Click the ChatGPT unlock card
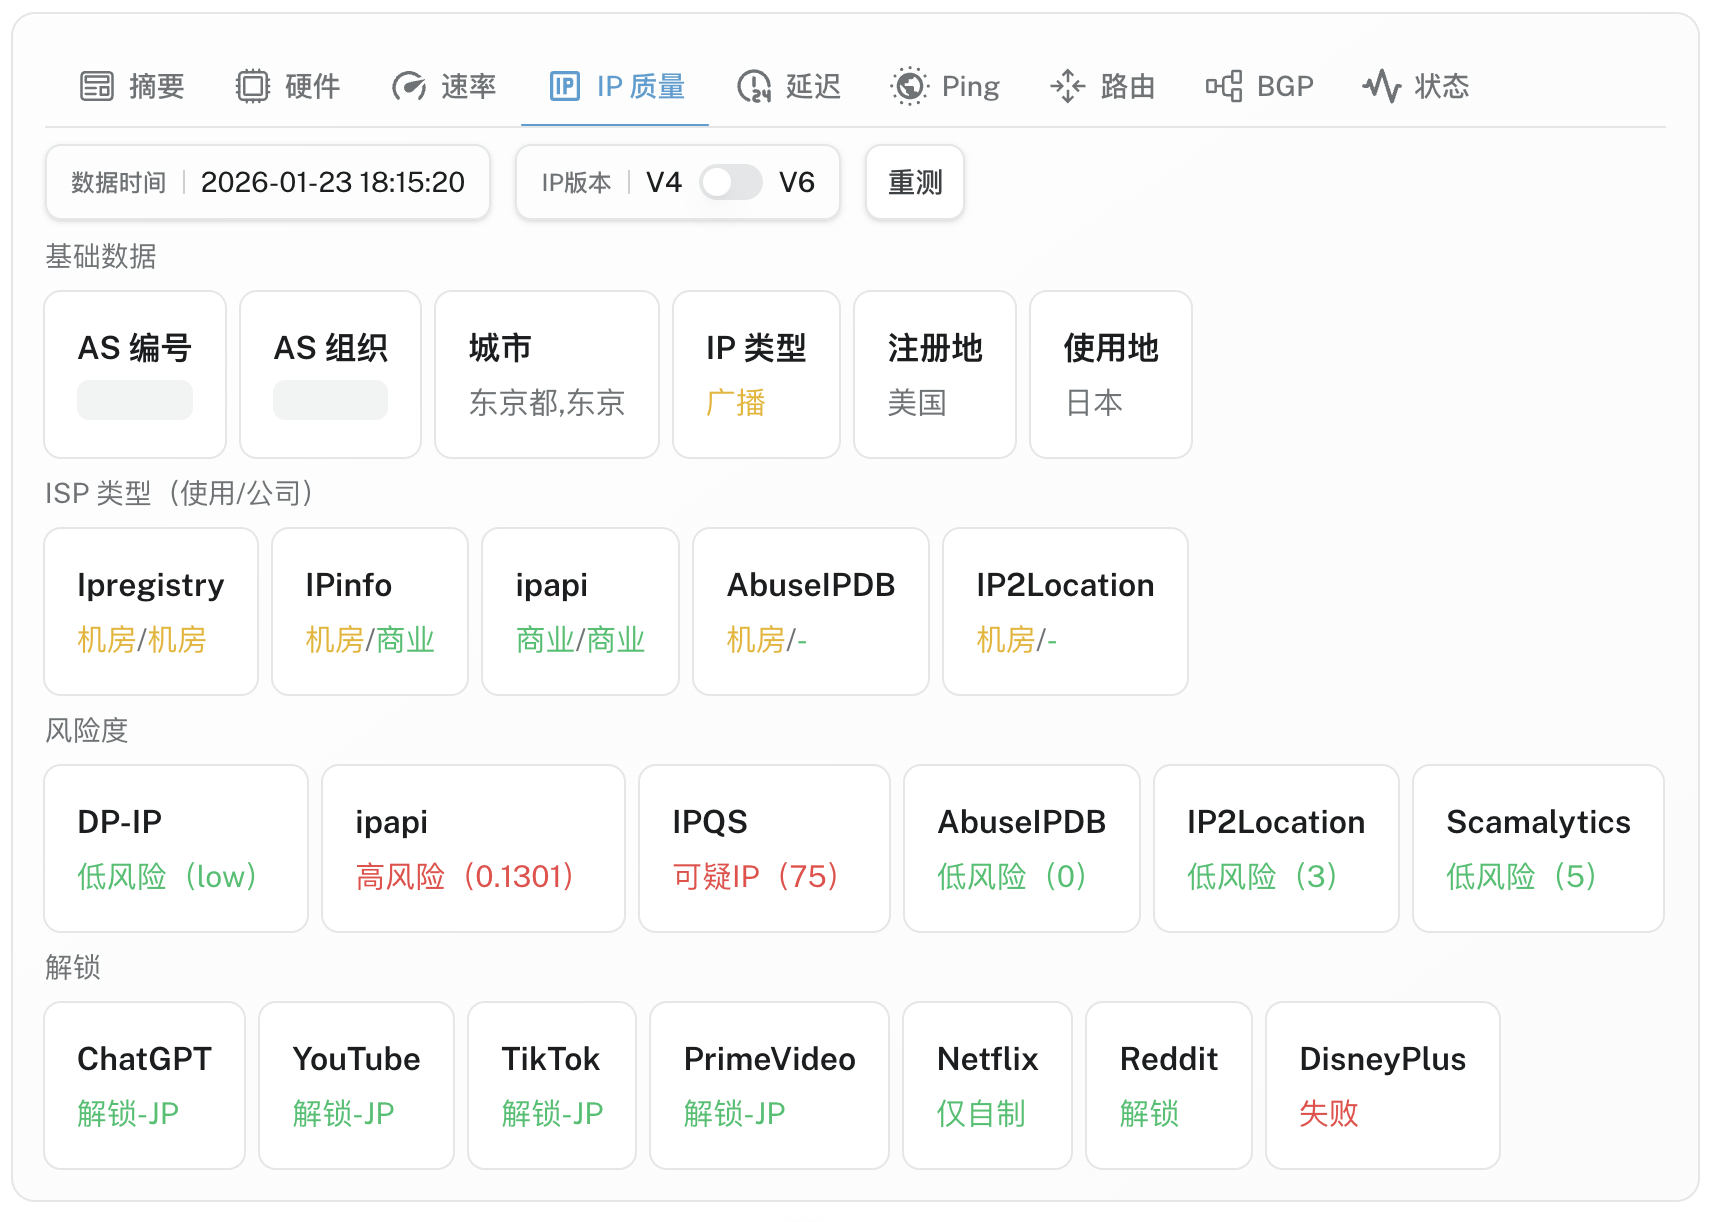1716x1222 pixels. point(145,1086)
